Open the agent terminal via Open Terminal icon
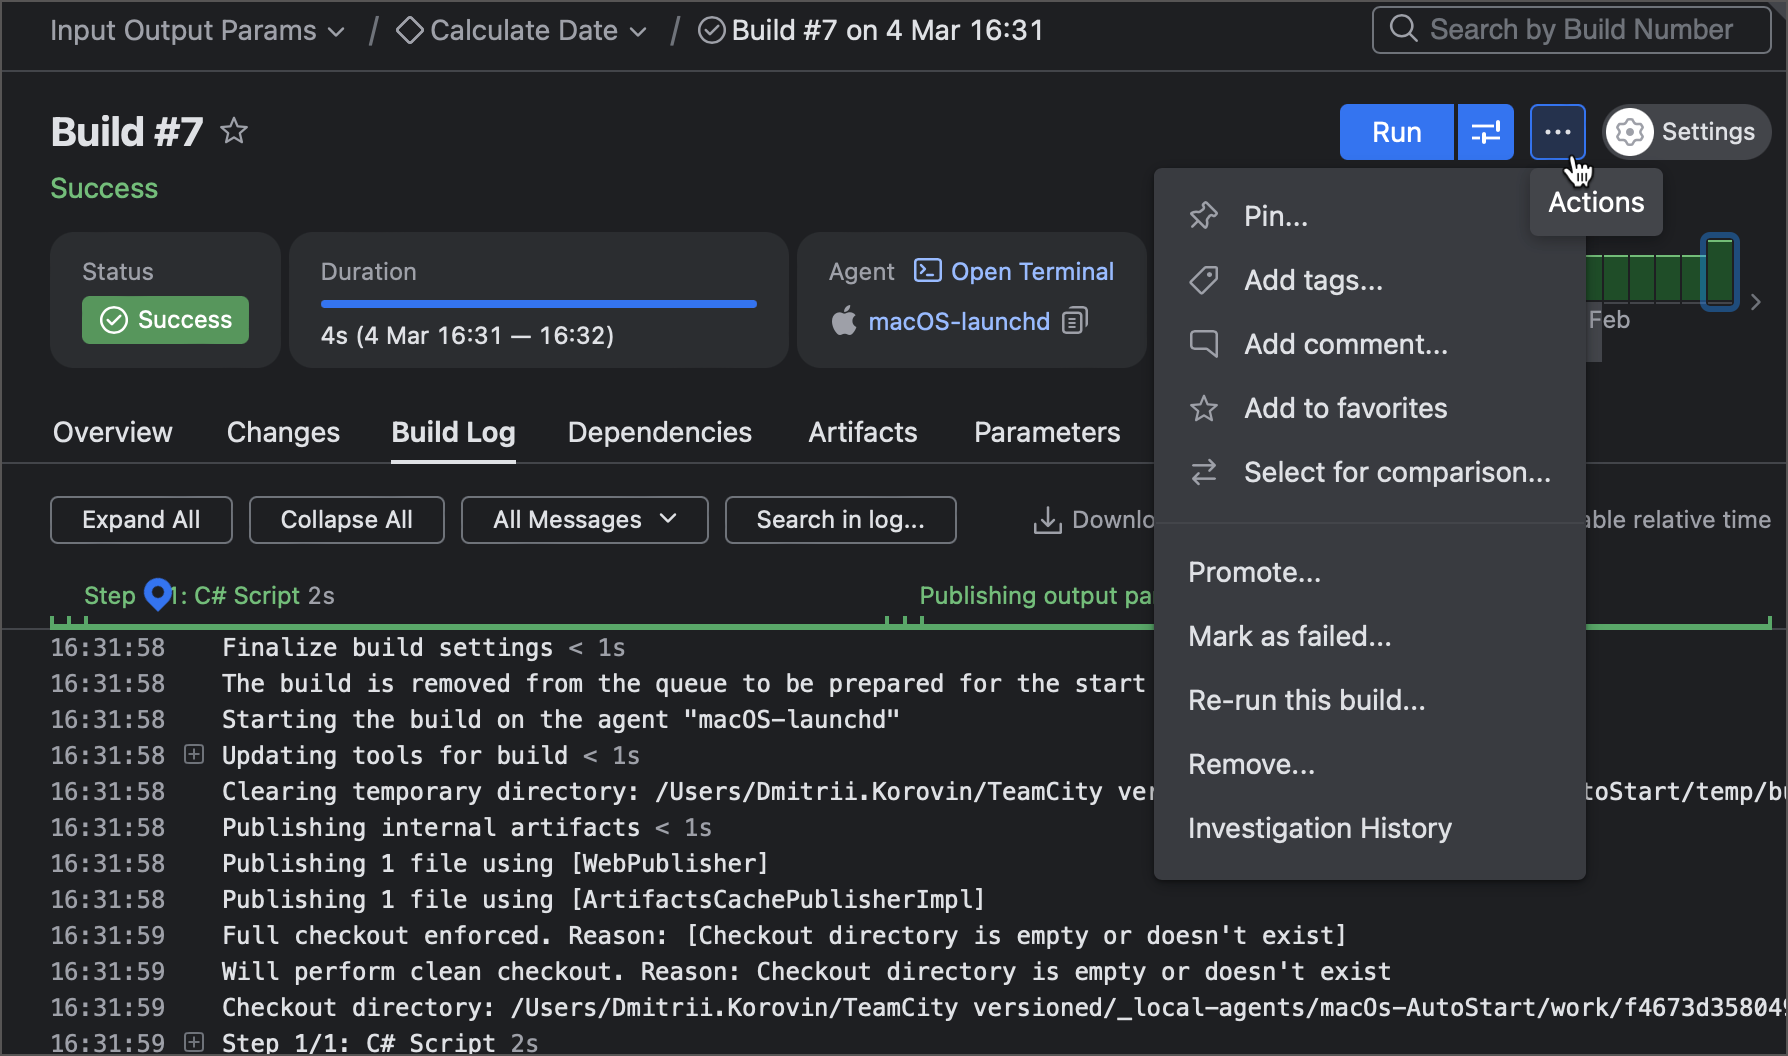 pyautogui.click(x=928, y=270)
